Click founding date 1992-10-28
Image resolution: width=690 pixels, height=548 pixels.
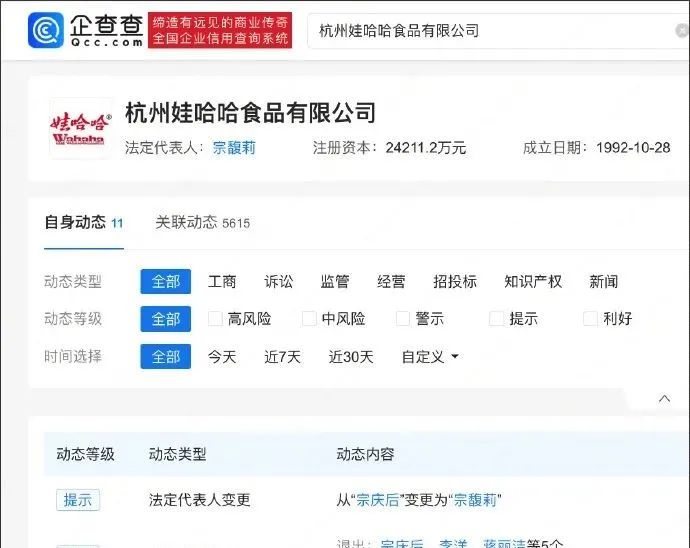pos(633,147)
